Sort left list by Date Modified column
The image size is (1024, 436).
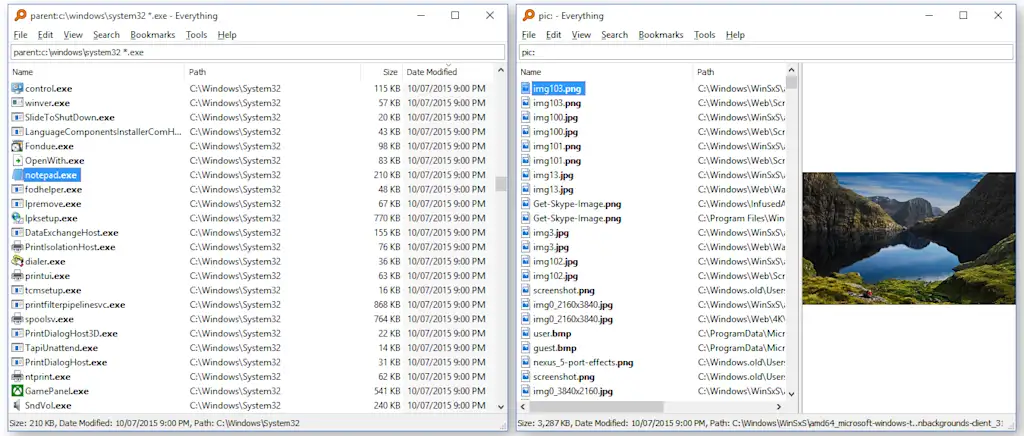click(432, 72)
